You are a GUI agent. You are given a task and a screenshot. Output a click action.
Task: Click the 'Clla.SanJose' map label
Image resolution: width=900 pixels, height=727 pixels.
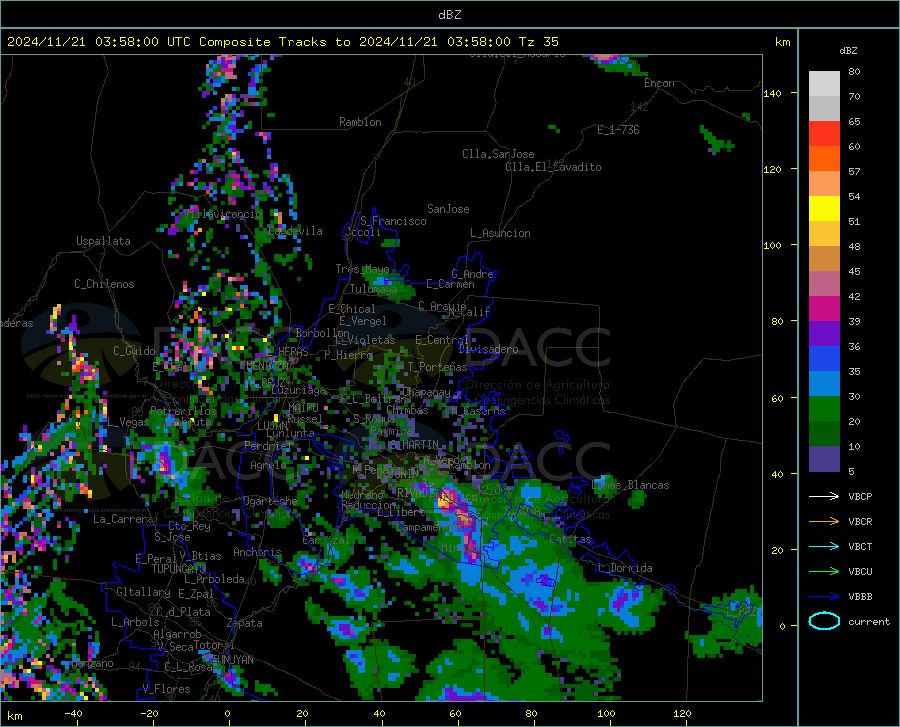498,154
